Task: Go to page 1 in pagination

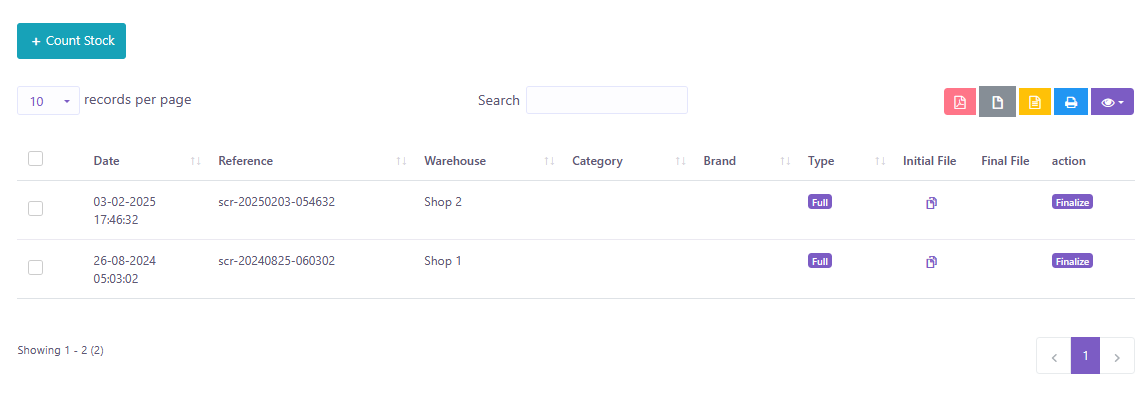Action: click(1086, 356)
